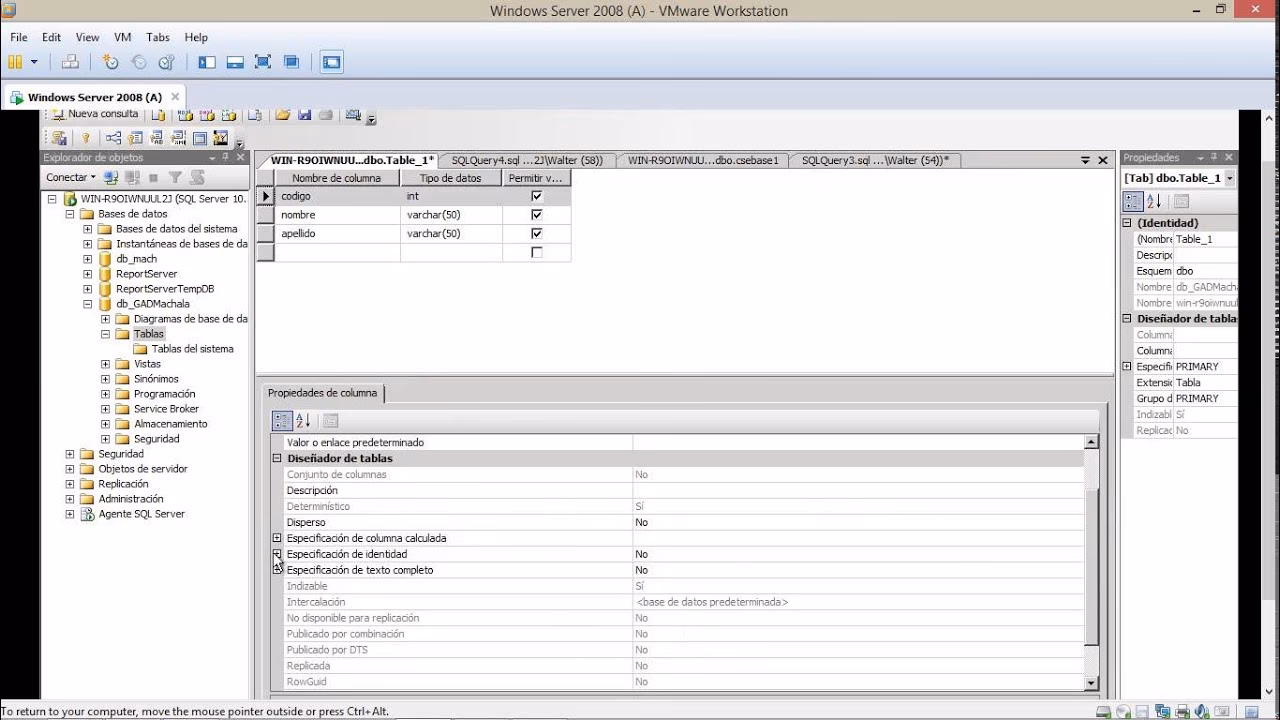Select the Agente SQL Server tree item

click(x=141, y=514)
